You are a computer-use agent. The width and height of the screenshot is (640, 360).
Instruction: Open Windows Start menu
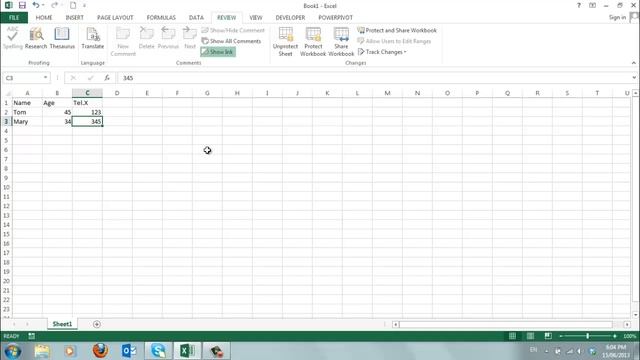pyautogui.click(x=12, y=351)
